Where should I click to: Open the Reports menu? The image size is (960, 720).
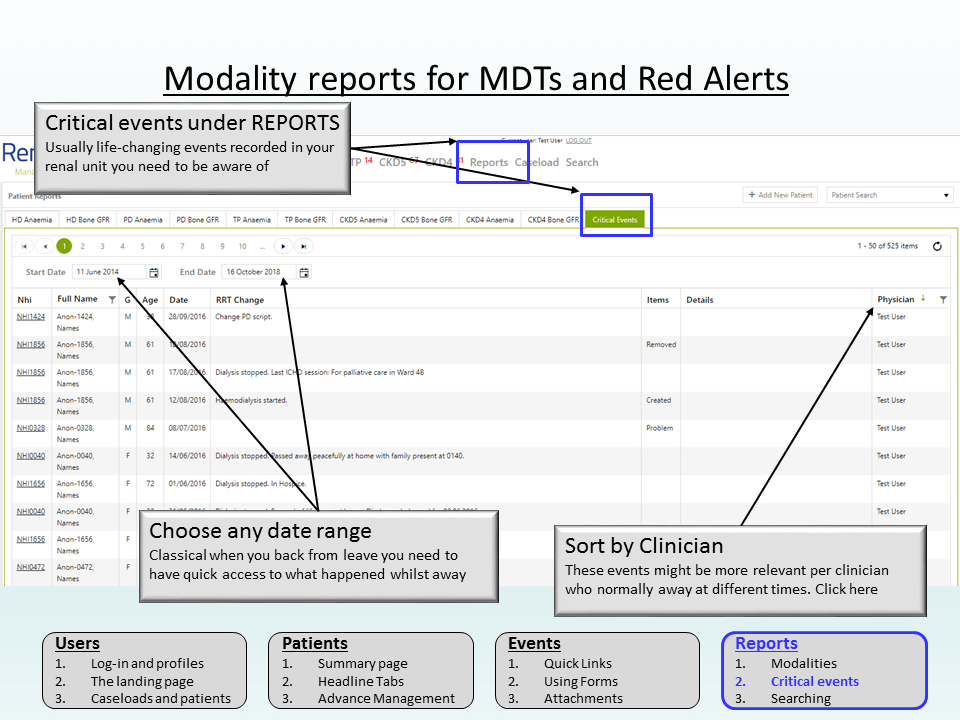(x=489, y=162)
